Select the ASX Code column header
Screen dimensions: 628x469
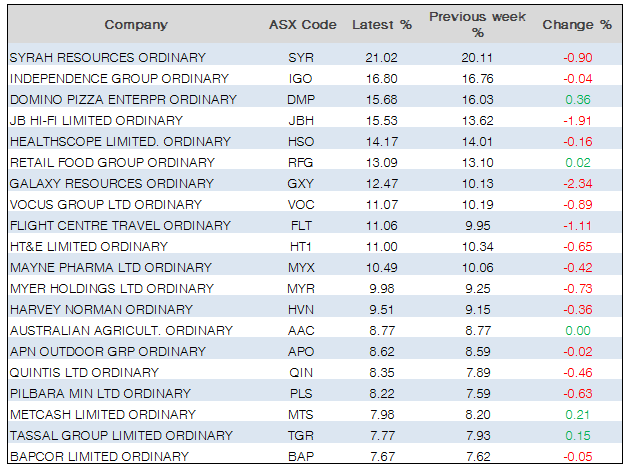click(303, 24)
